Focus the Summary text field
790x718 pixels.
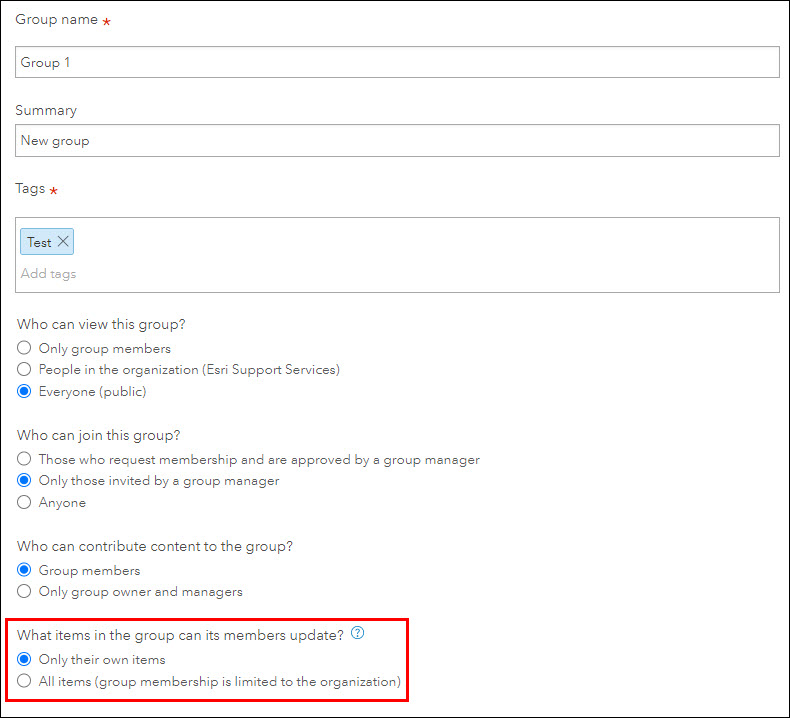click(x=397, y=141)
